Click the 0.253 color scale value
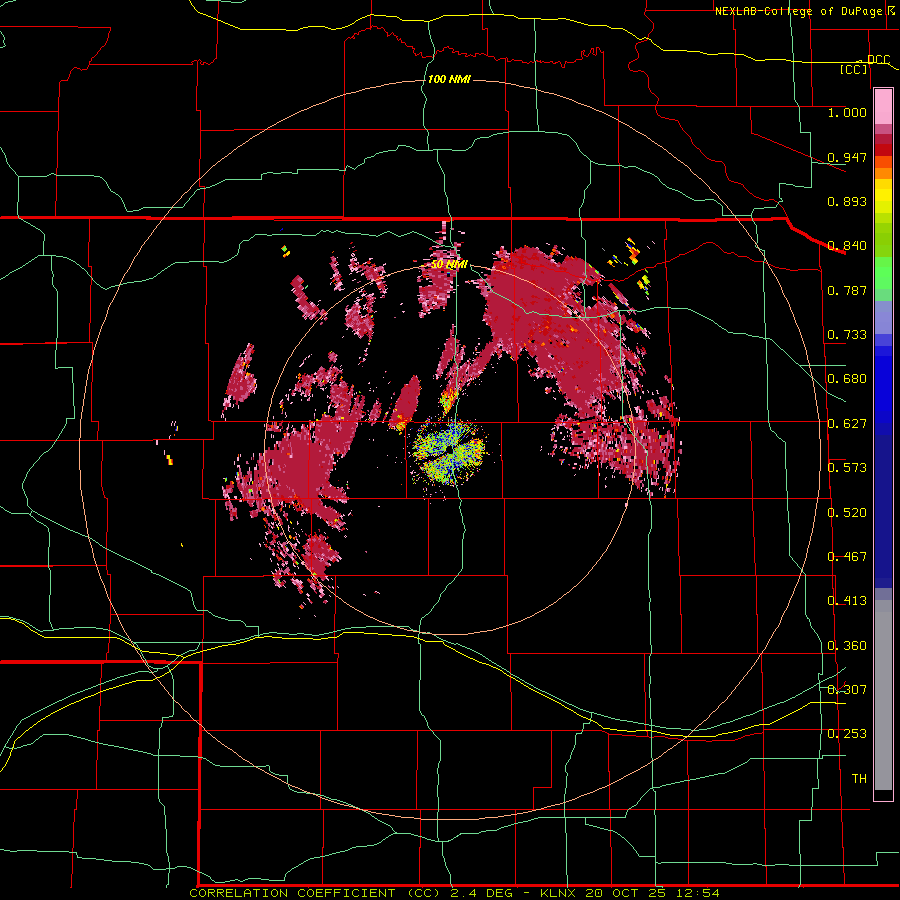Viewport: 900px width, 900px height. tap(847, 734)
